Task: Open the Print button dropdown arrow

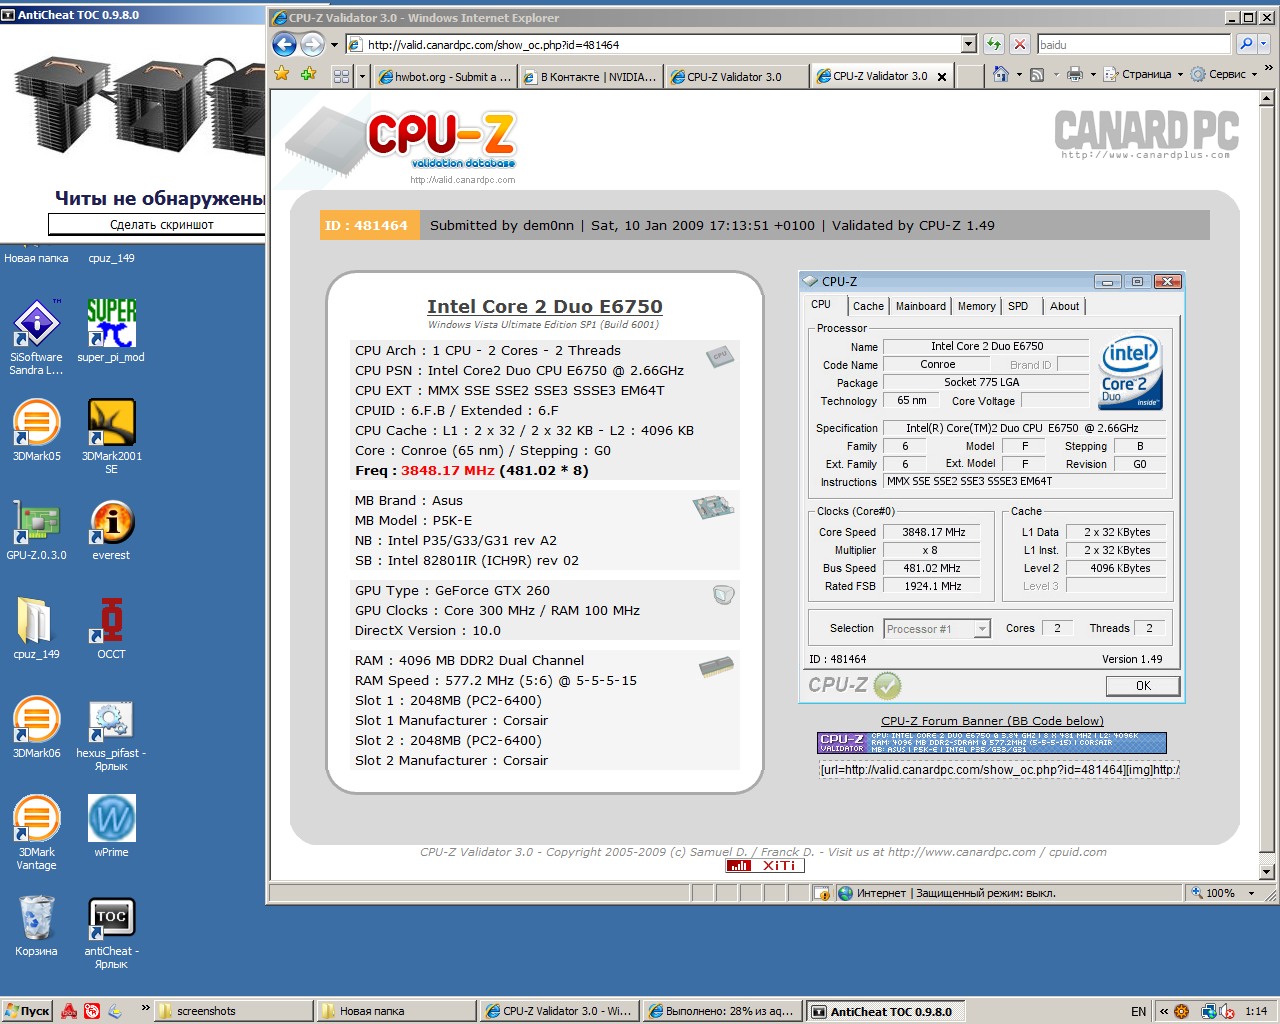Action: 1093,75
